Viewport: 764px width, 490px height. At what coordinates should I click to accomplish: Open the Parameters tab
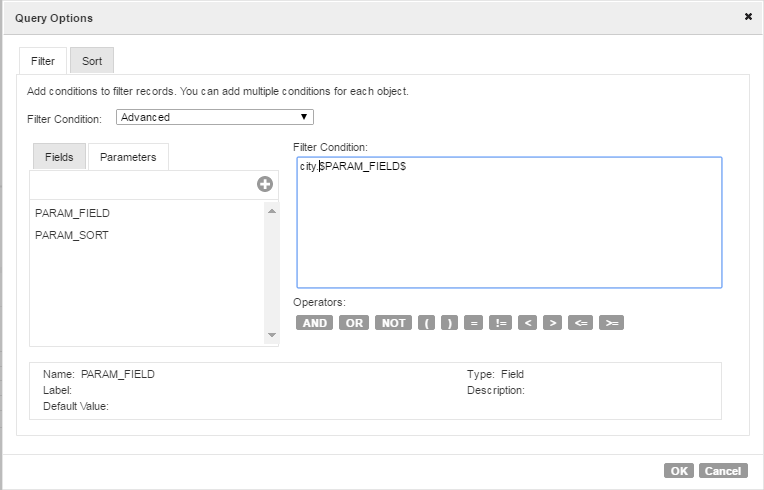point(128,157)
